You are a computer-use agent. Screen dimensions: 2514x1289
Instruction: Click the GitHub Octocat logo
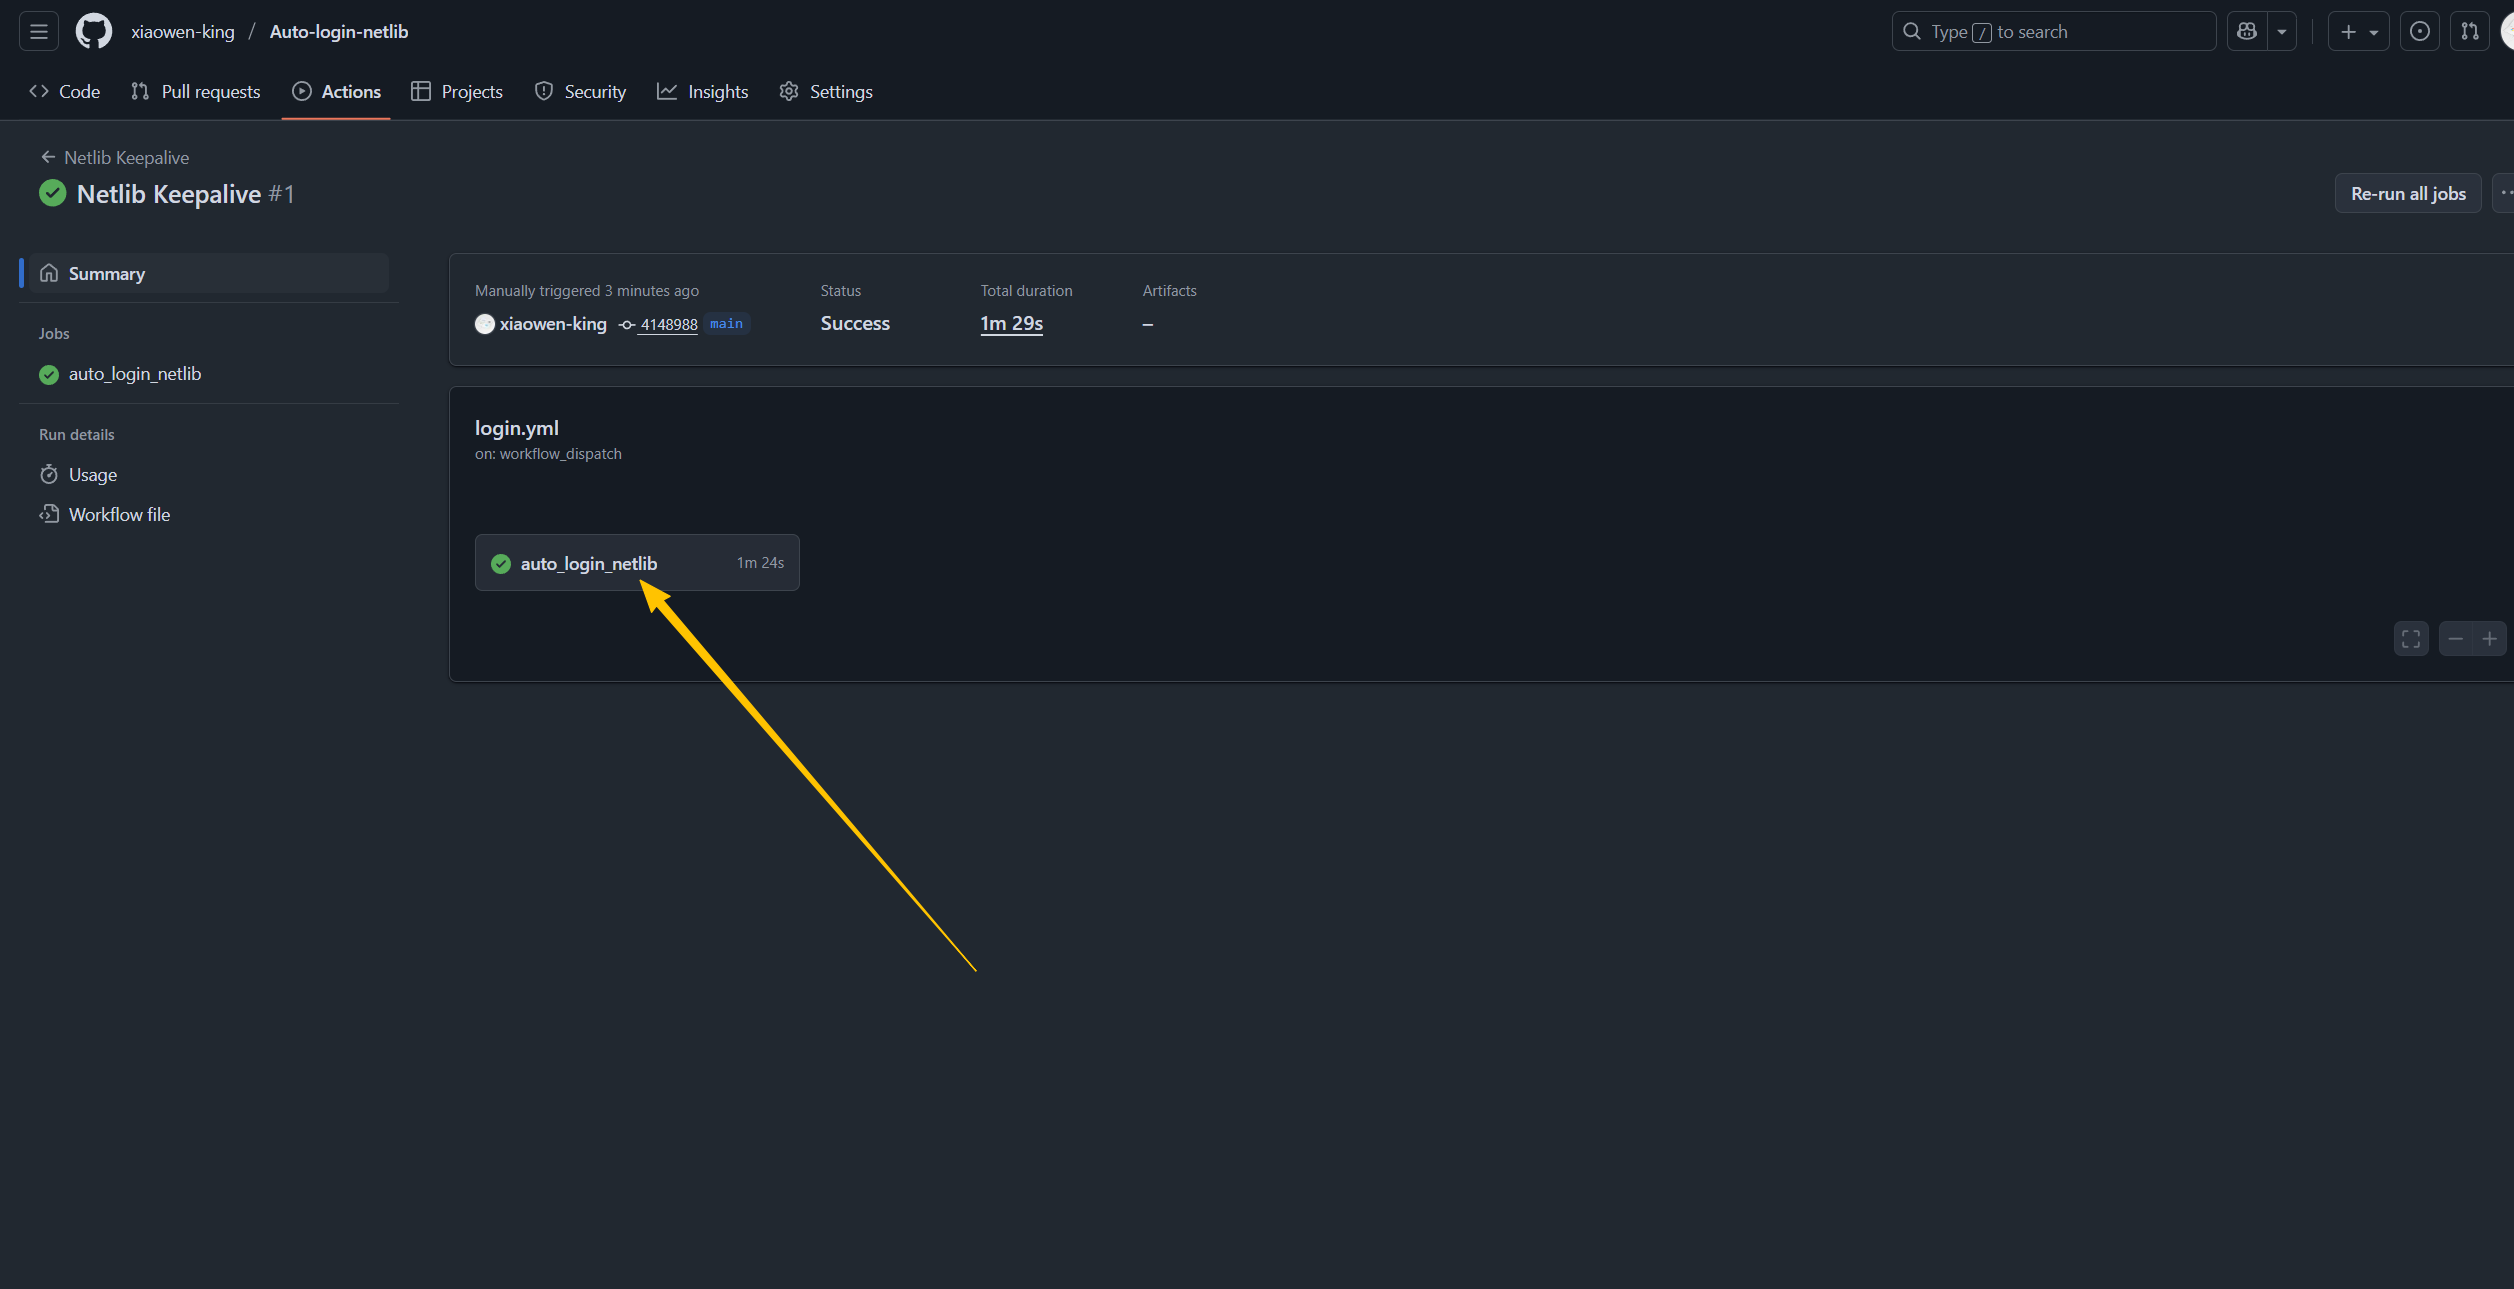[94, 32]
